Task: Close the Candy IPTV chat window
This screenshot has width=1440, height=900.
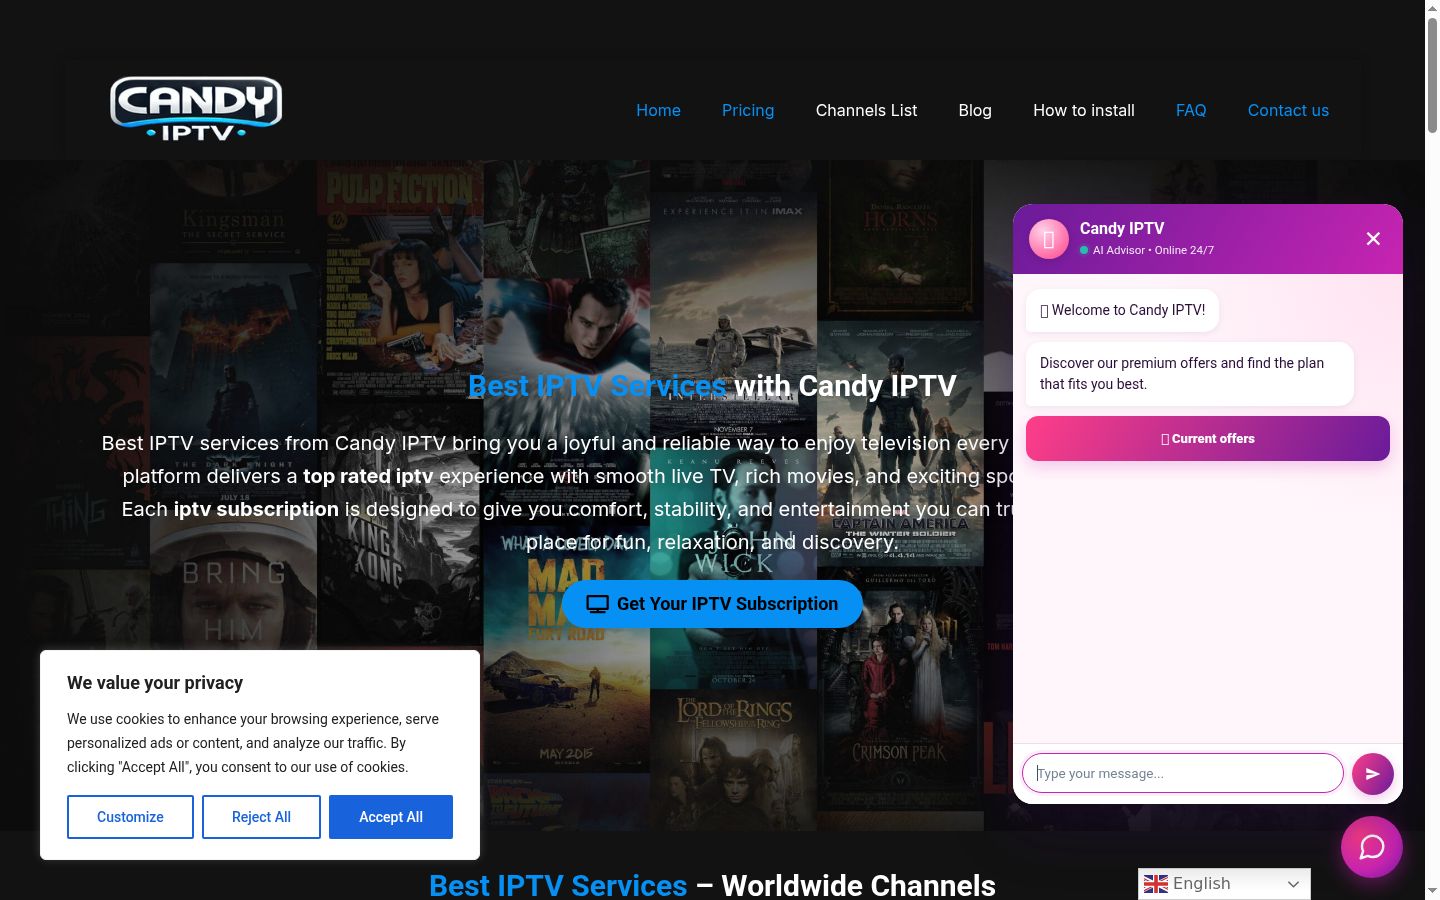Action: (x=1373, y=238)
